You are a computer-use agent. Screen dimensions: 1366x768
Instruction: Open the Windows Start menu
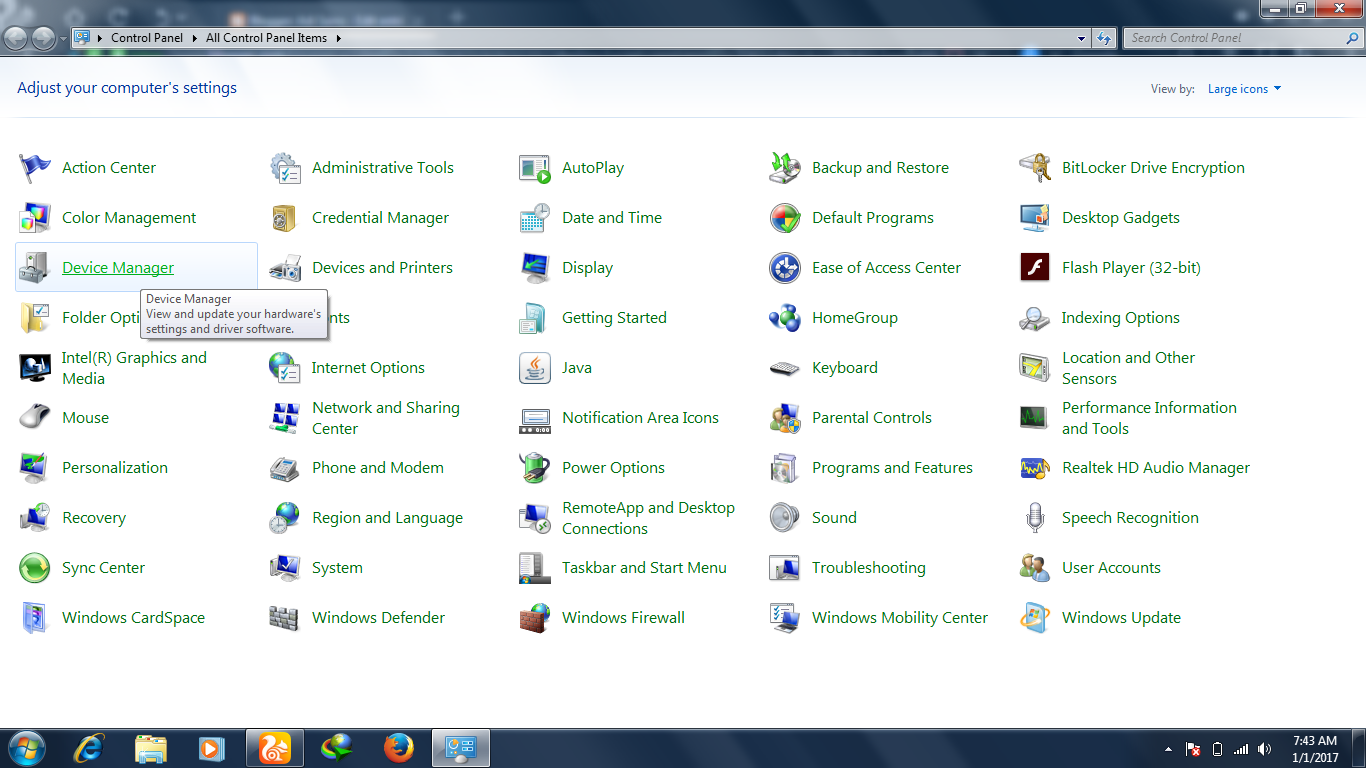26,748
